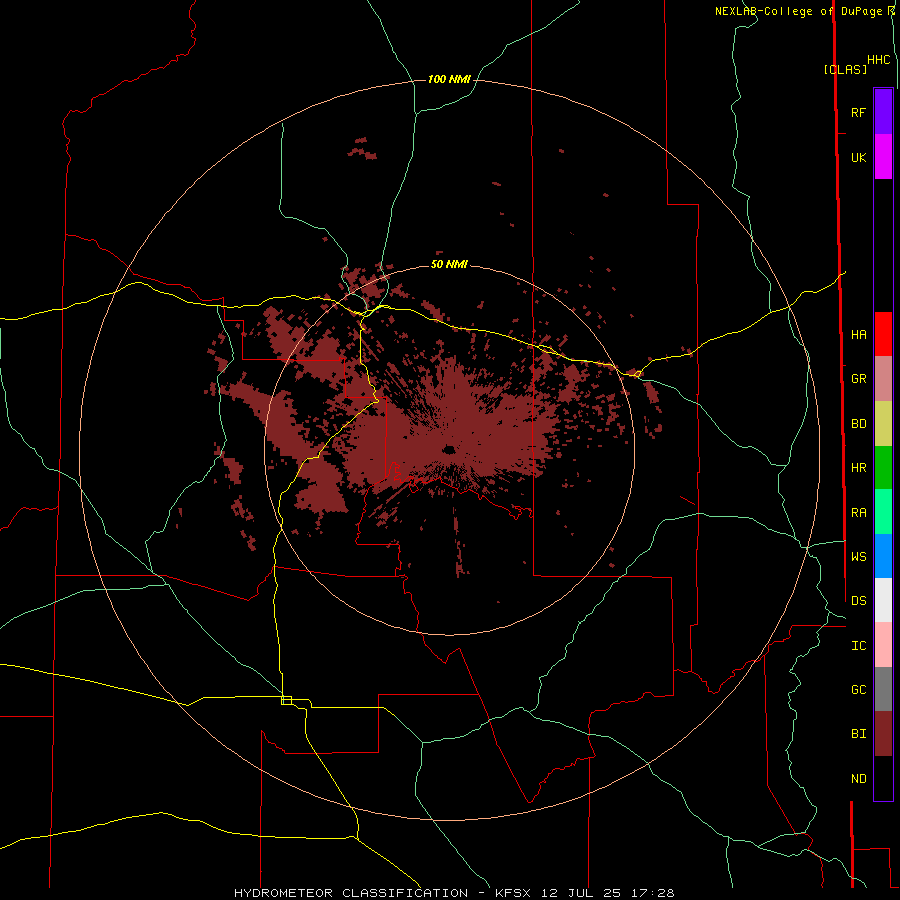Click the ND black legend swatch

point(883,778)
